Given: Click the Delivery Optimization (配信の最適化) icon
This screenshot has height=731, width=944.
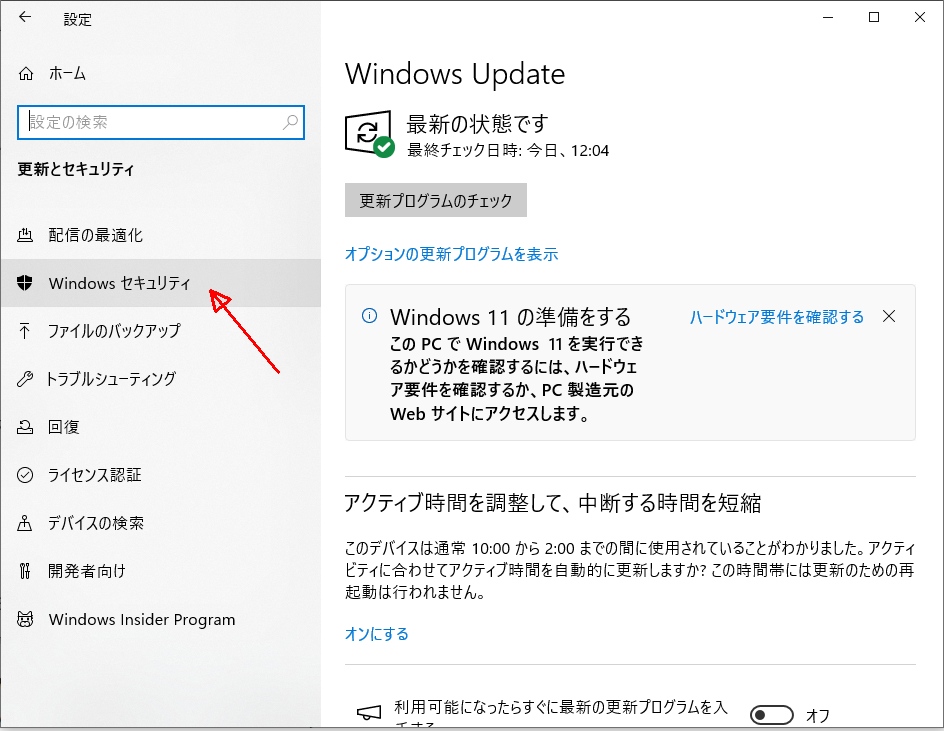Looking at the screenshot, I should [26, 235].
